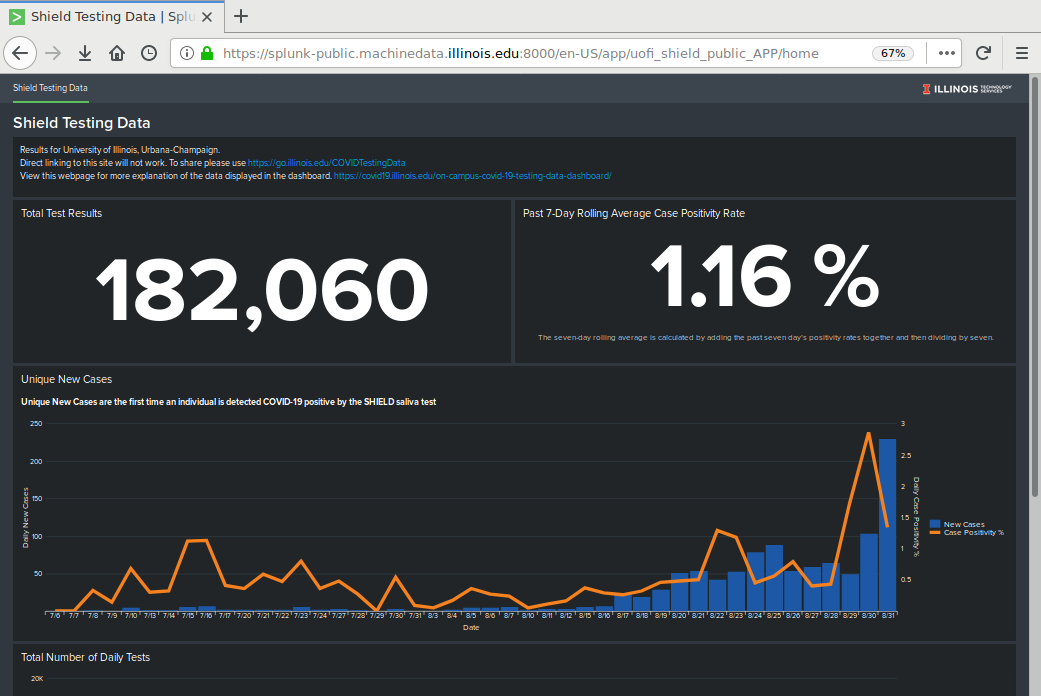Screen dimensions: 1041x696
Task: Open page actions three-dot menu
Action: click(x=946, y=53)
